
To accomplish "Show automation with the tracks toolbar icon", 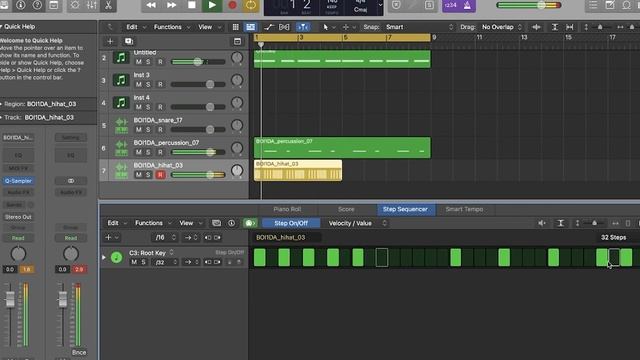I will [x=269, y=27].
